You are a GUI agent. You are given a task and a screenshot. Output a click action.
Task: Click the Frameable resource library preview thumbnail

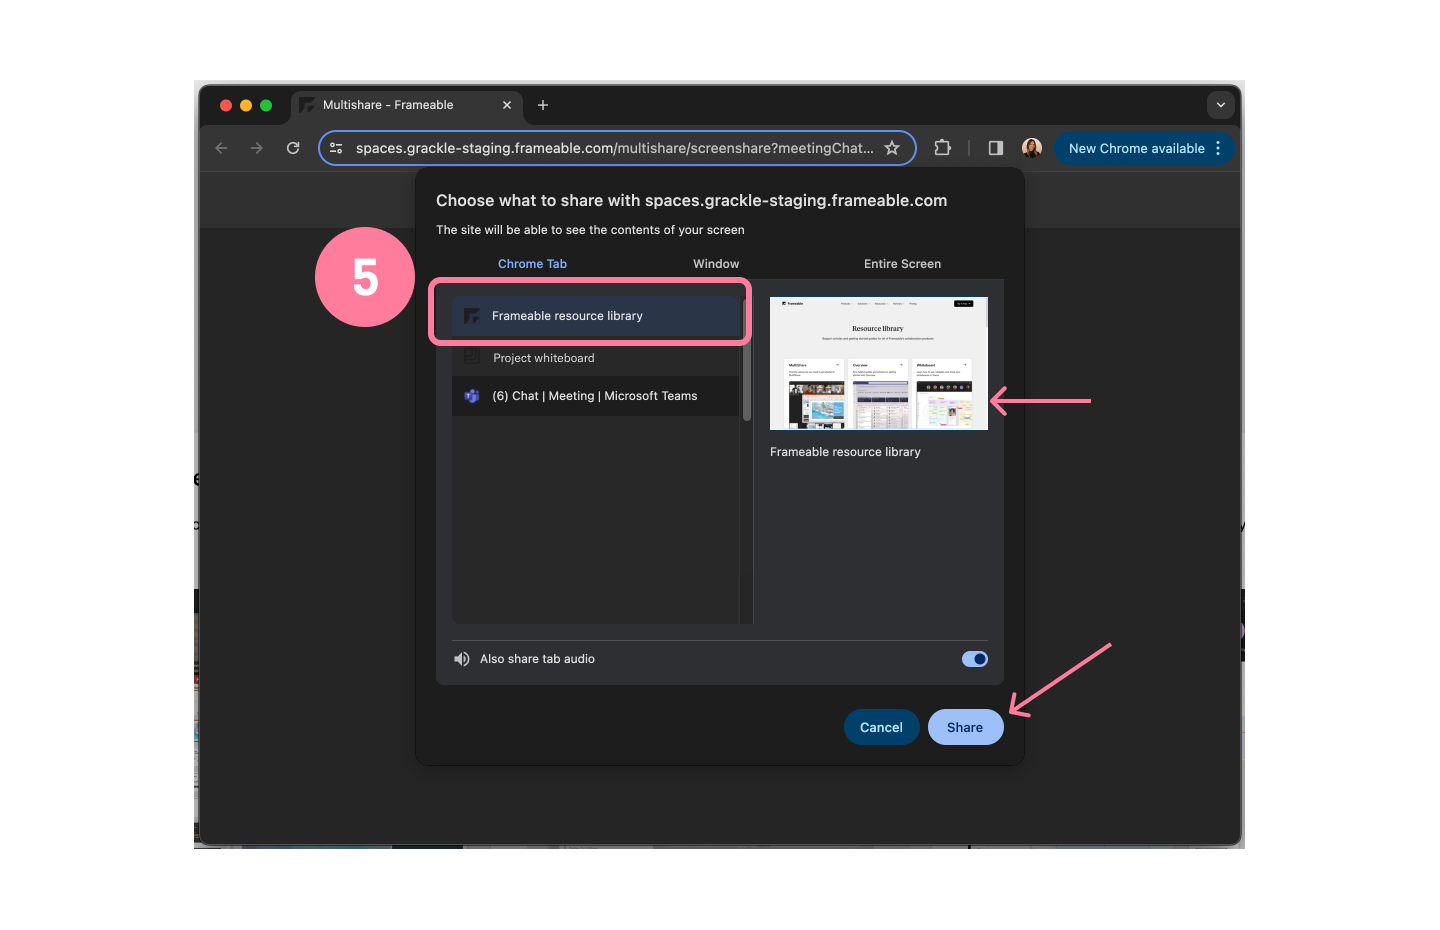click(x=878, y=363)
